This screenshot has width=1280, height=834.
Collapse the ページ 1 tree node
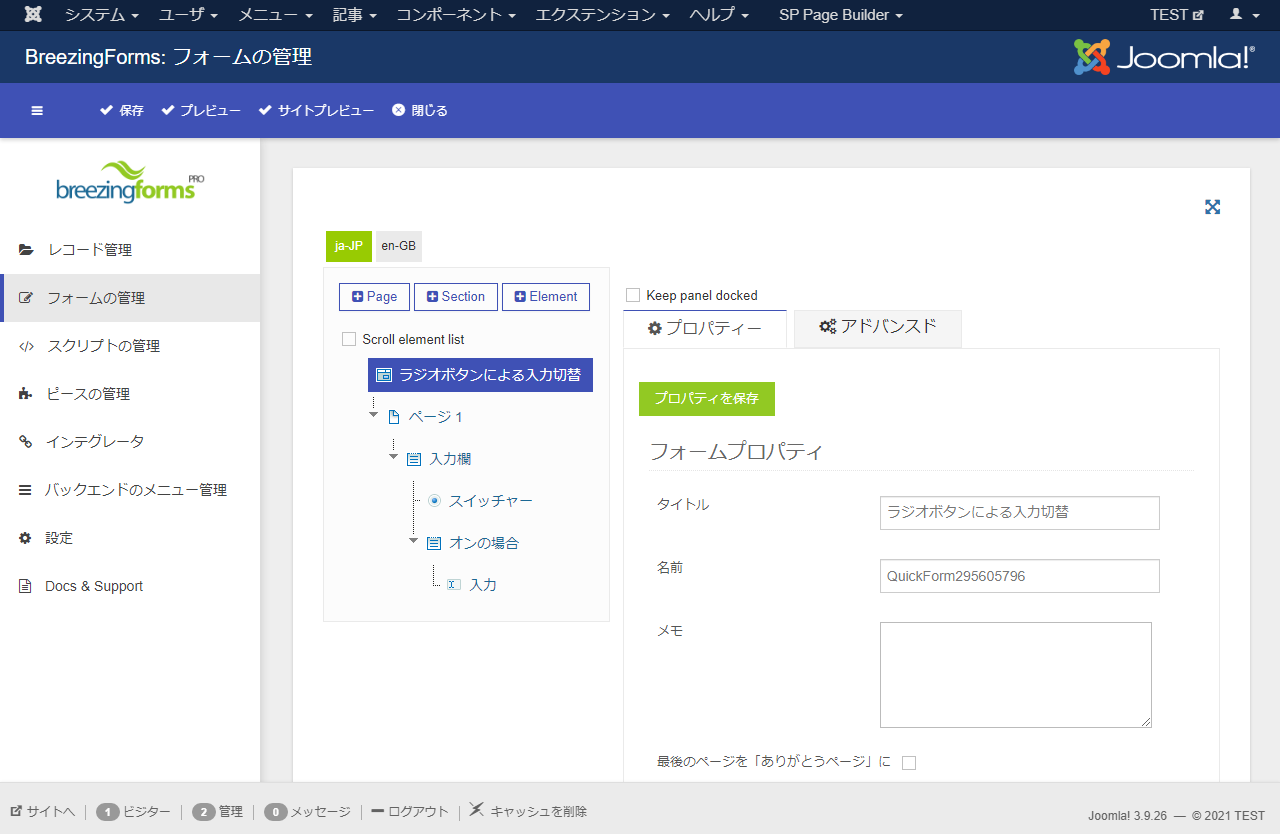pos(374,414)
